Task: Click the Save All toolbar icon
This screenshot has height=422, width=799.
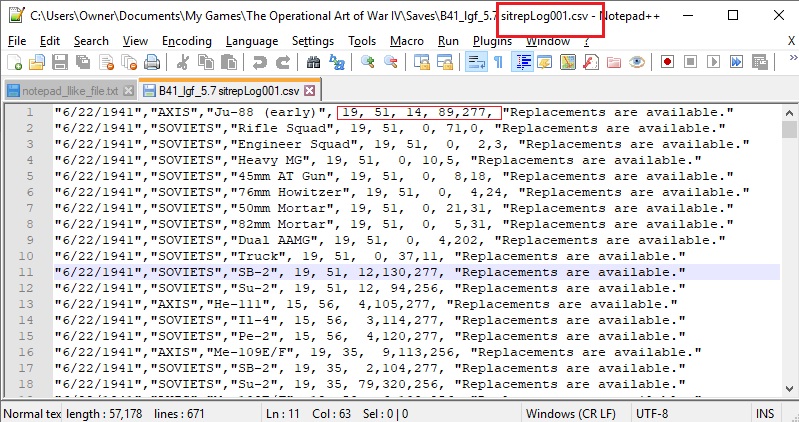Action: coord(83,62)
